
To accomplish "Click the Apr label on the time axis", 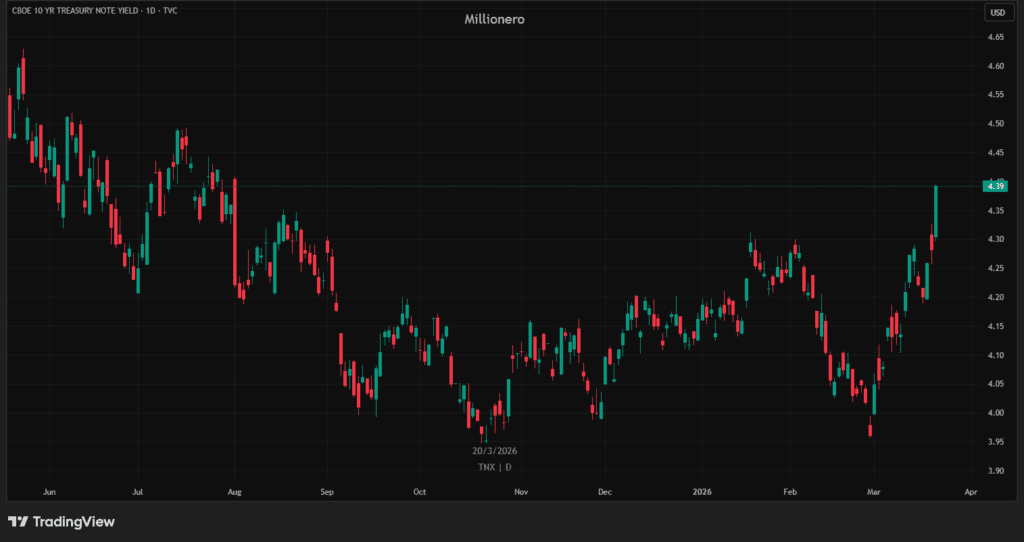I will click(x=969, y=492).
